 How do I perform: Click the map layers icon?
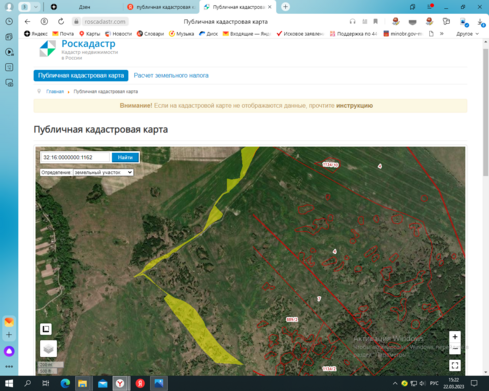tap(49, 349)
